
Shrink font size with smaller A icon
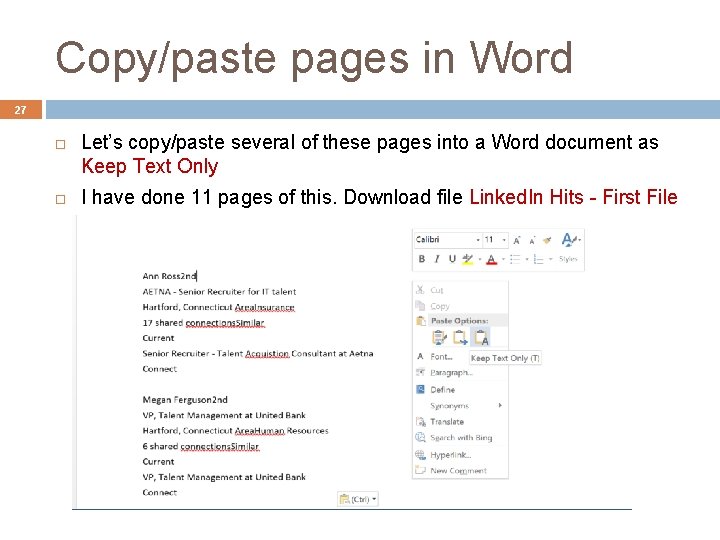pos(532,240)
